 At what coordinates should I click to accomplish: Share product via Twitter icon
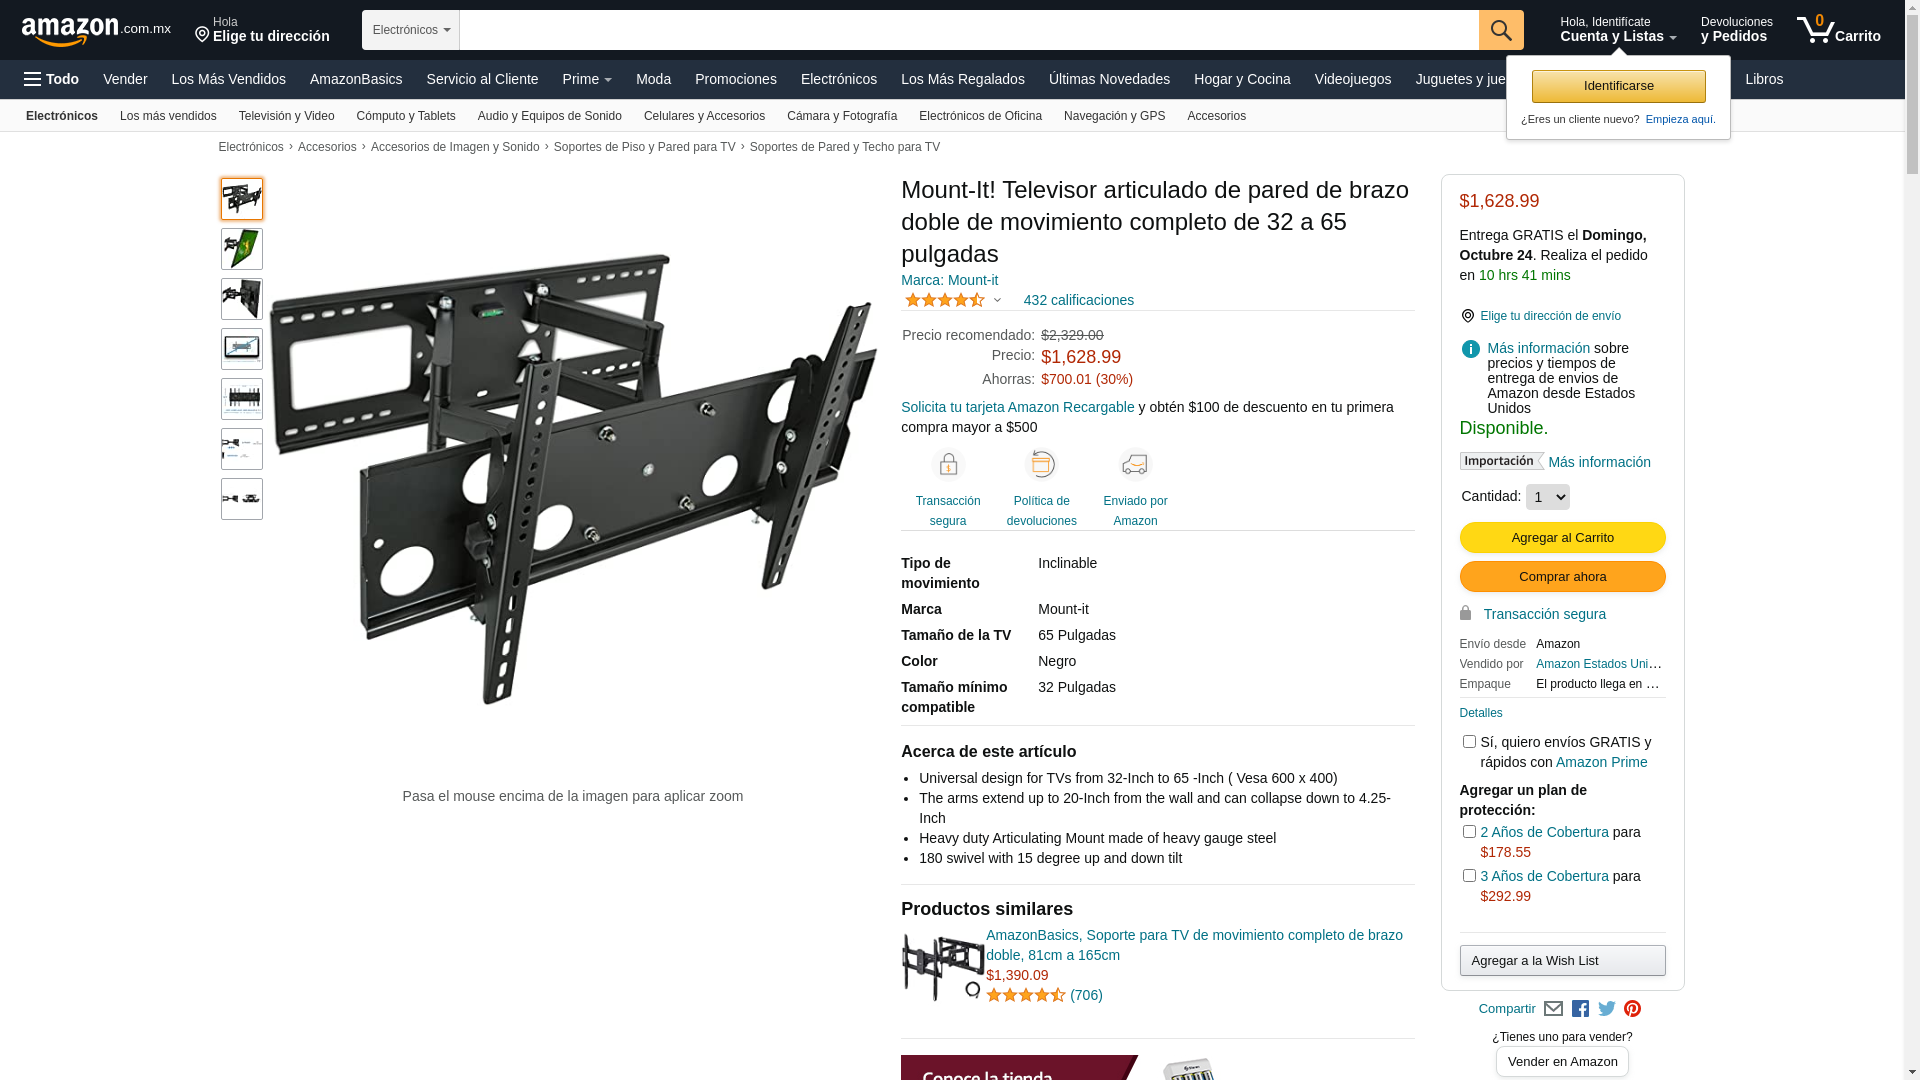pyautogui.click(x=1606, y=1009)
